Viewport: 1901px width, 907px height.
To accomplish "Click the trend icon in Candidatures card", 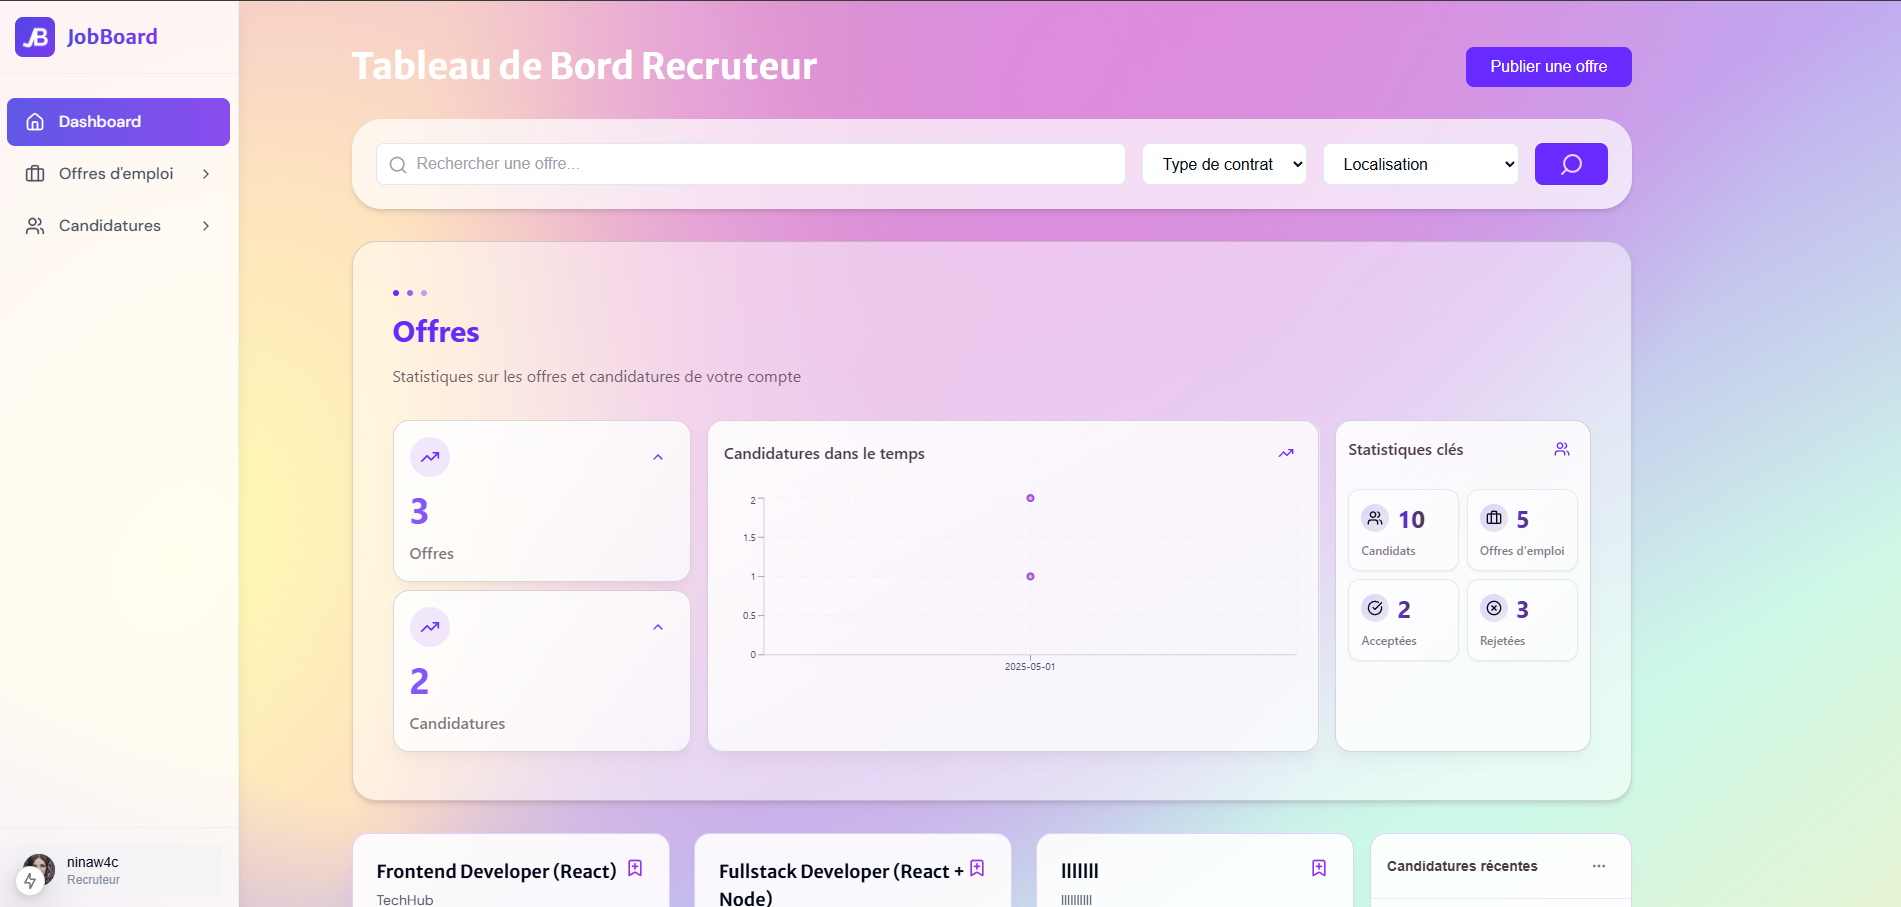I will tap(430, 627).
